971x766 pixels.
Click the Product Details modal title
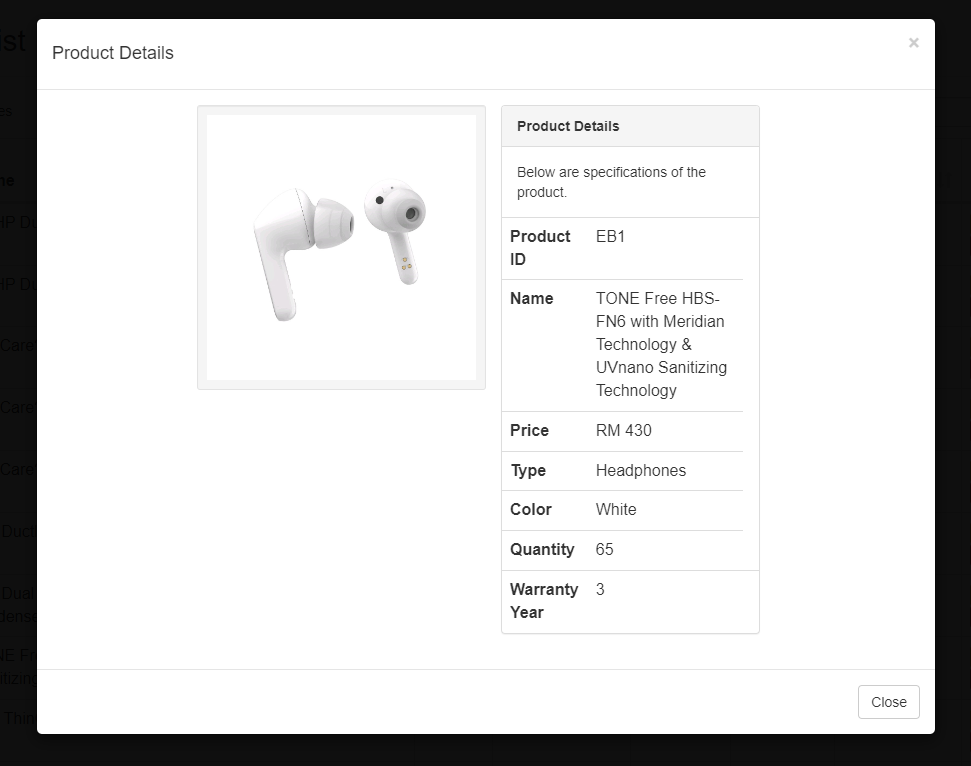coord(112,53)
